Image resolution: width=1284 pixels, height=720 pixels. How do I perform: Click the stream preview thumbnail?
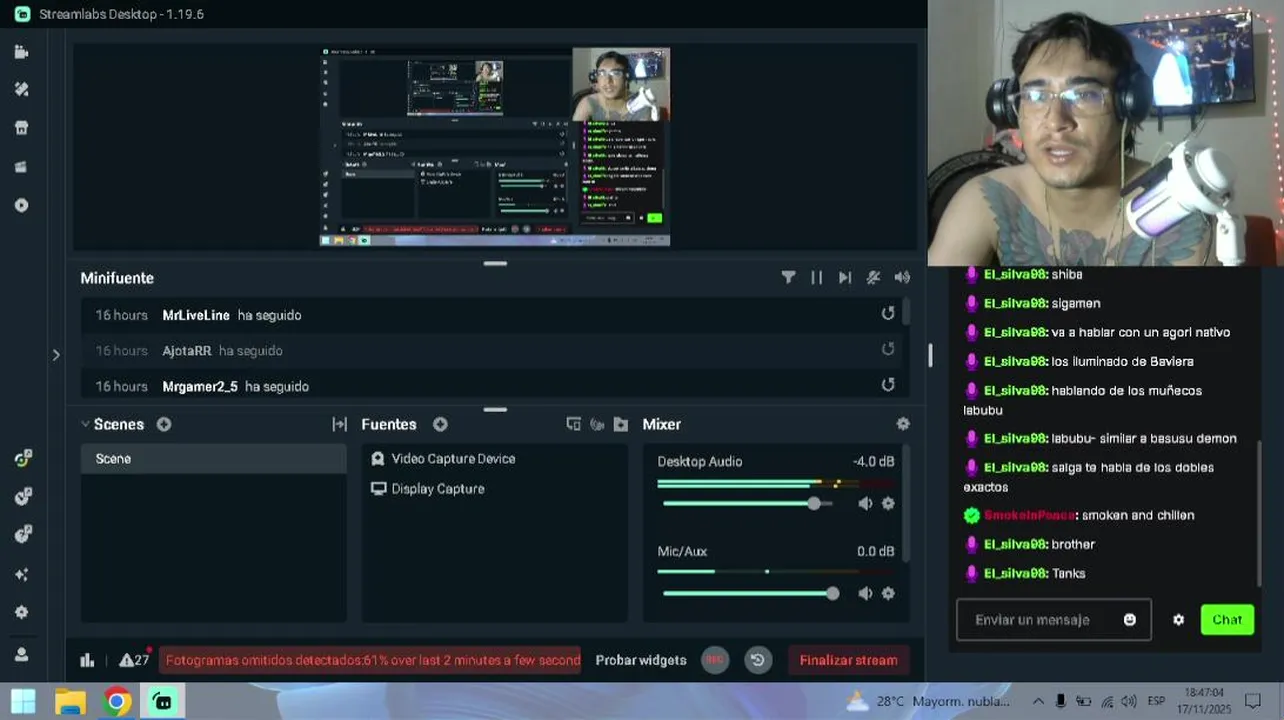coord(495,146)
